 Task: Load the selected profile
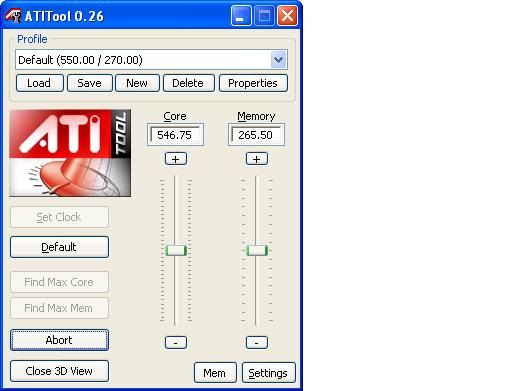coord(39,83)
